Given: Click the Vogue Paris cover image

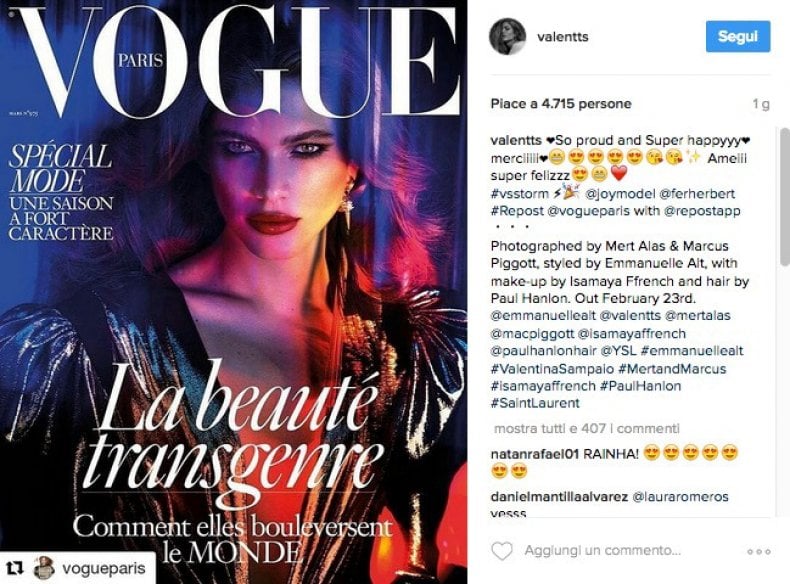Looking at the screenshot, I should tap(234, 292).
